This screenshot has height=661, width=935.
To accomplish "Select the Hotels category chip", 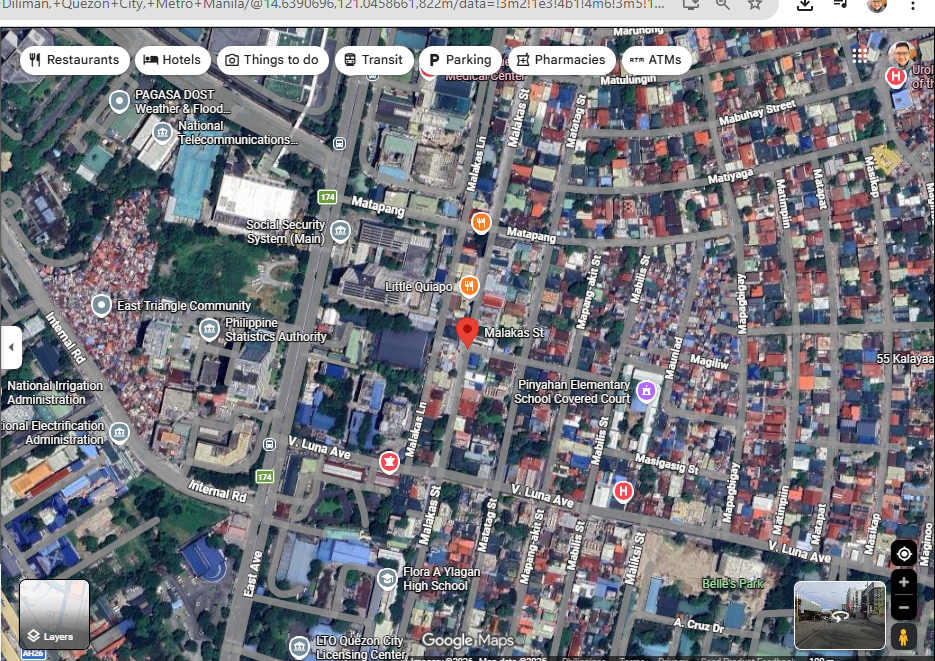I will pyautogui.click(x=172, y=60).
